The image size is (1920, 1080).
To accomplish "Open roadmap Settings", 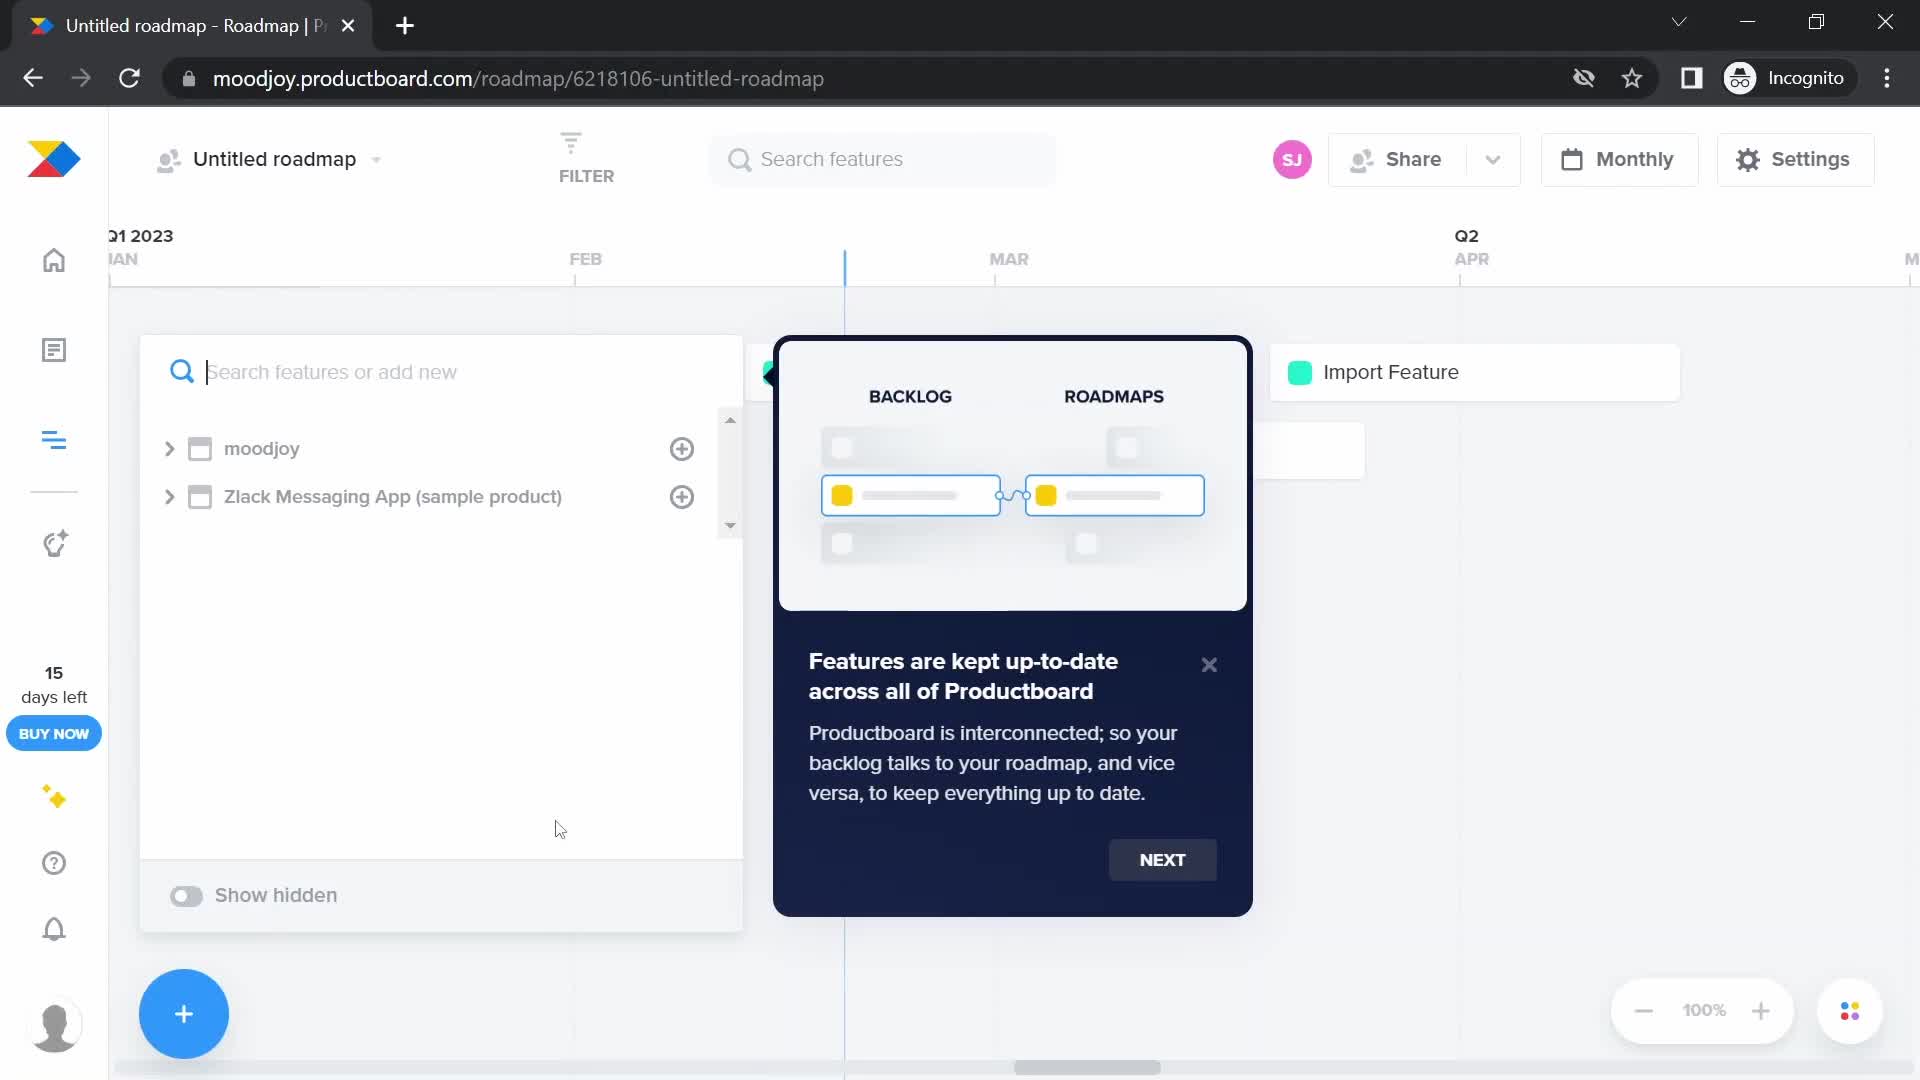I will [x=1795, y=160].
